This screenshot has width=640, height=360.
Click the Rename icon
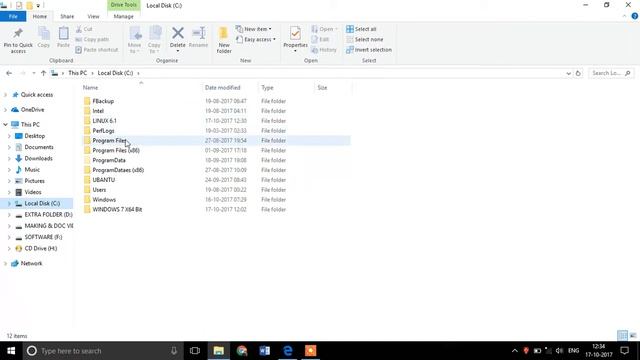198,33
